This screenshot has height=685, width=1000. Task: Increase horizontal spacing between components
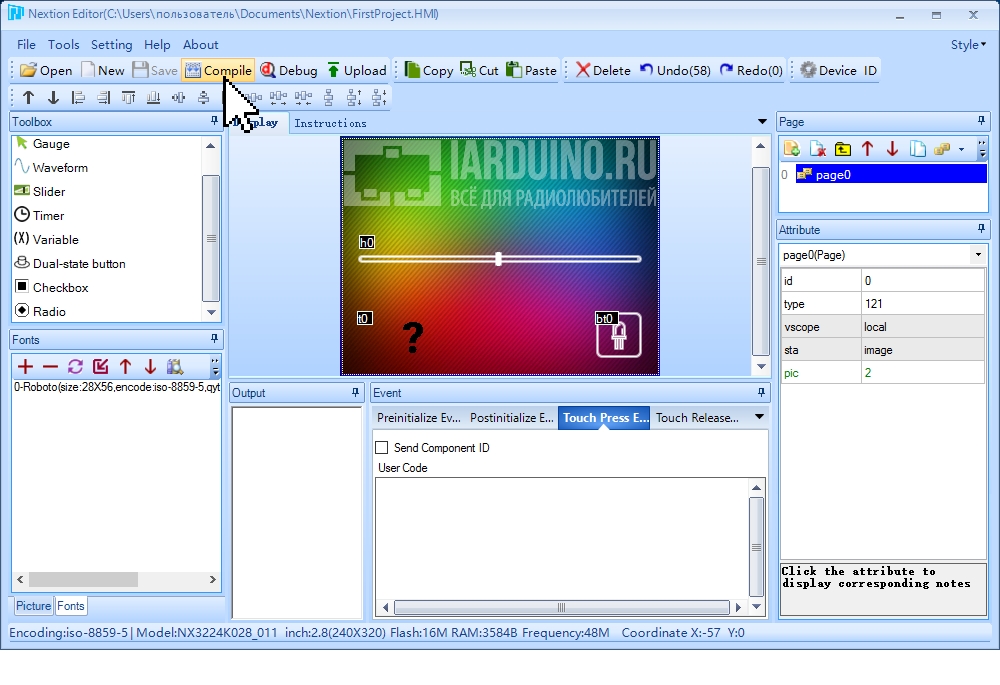tap(279, 97)
